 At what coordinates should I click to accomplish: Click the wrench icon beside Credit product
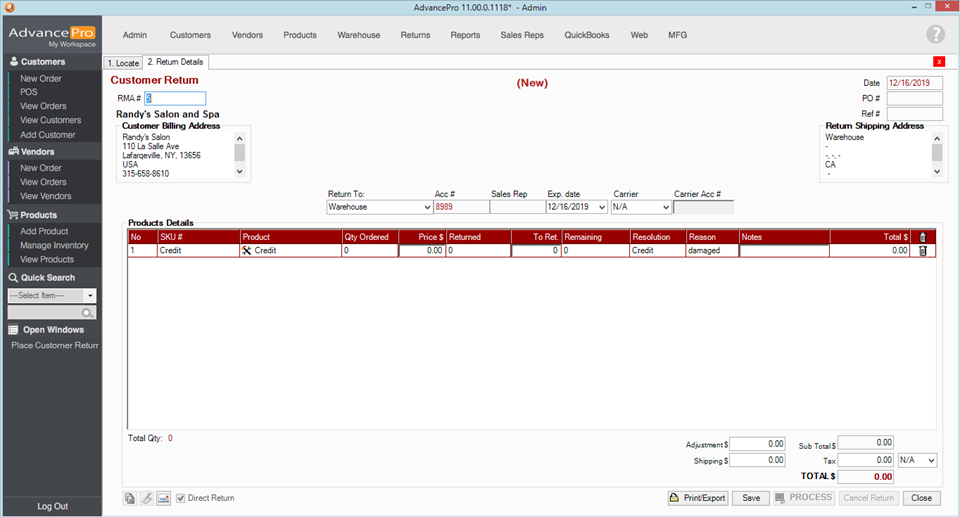coord(247,251)
